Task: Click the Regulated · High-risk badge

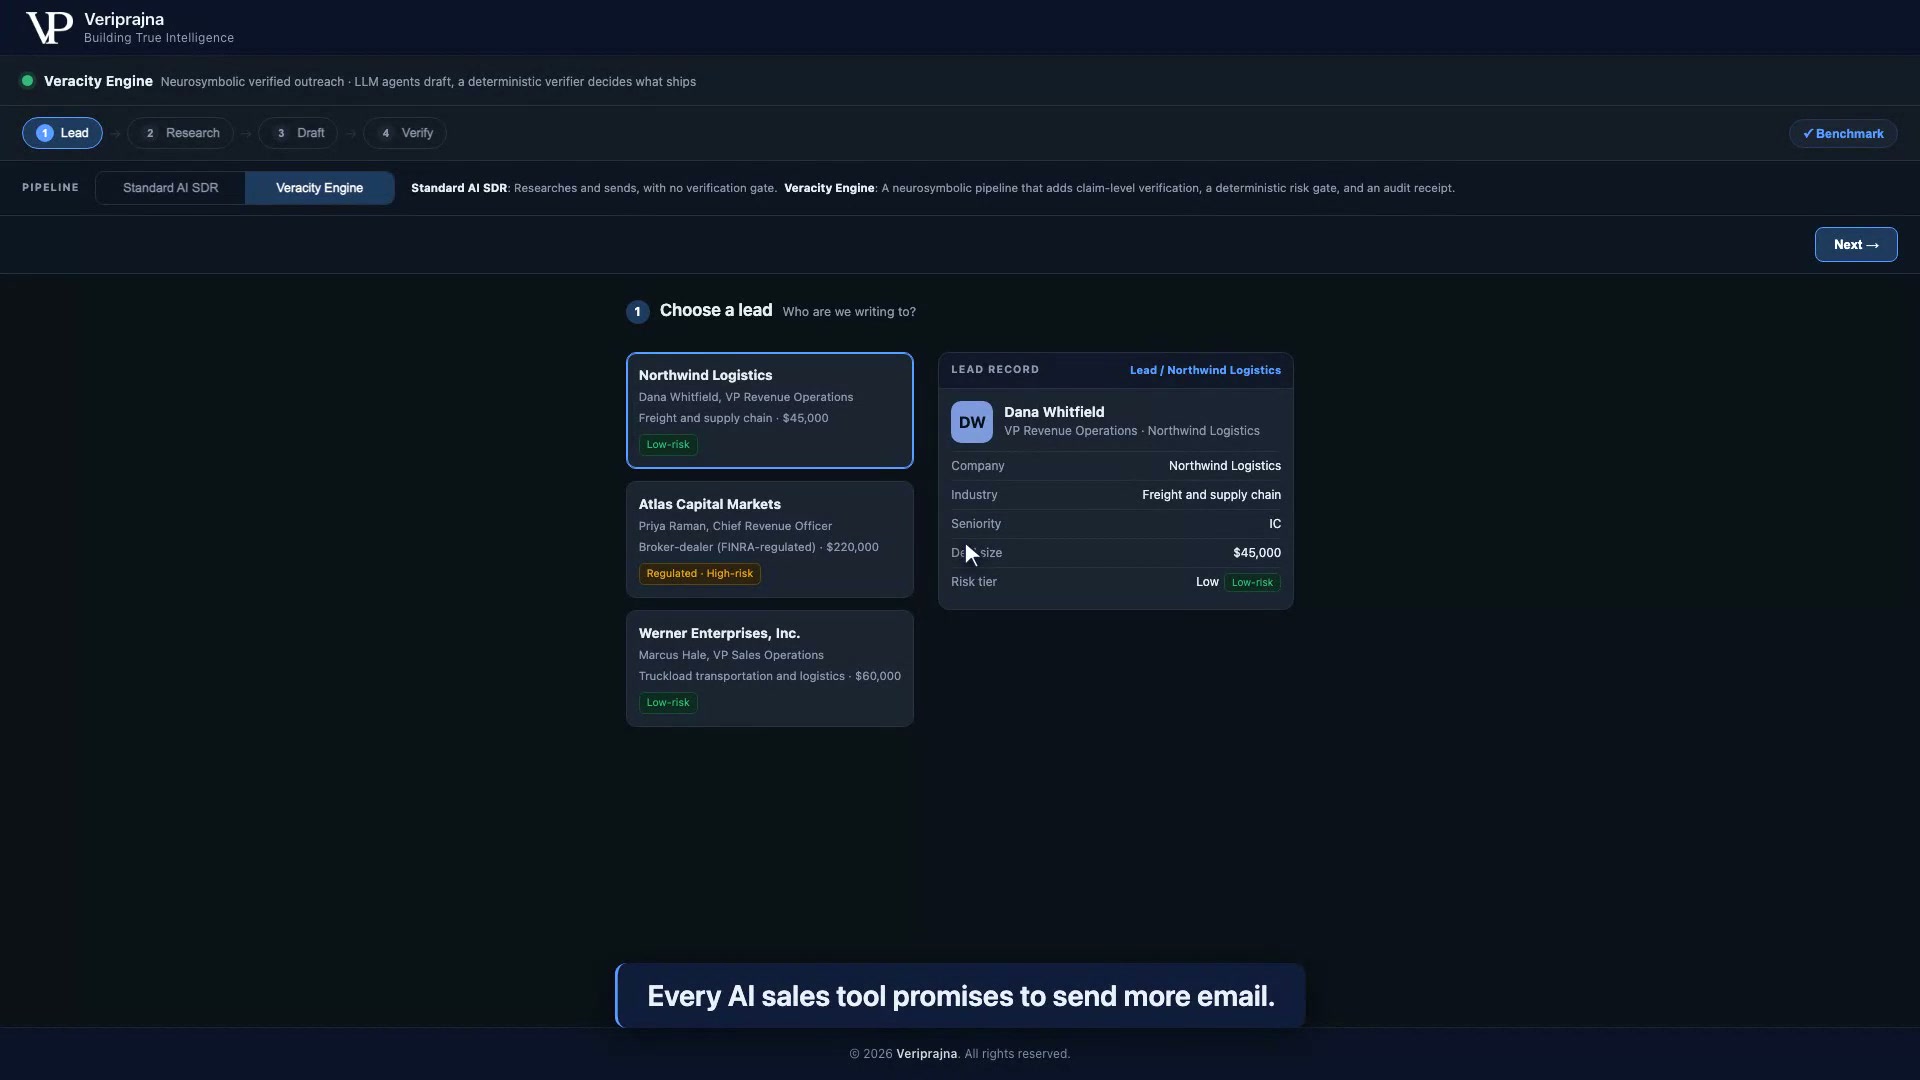Action: point(700,574)
